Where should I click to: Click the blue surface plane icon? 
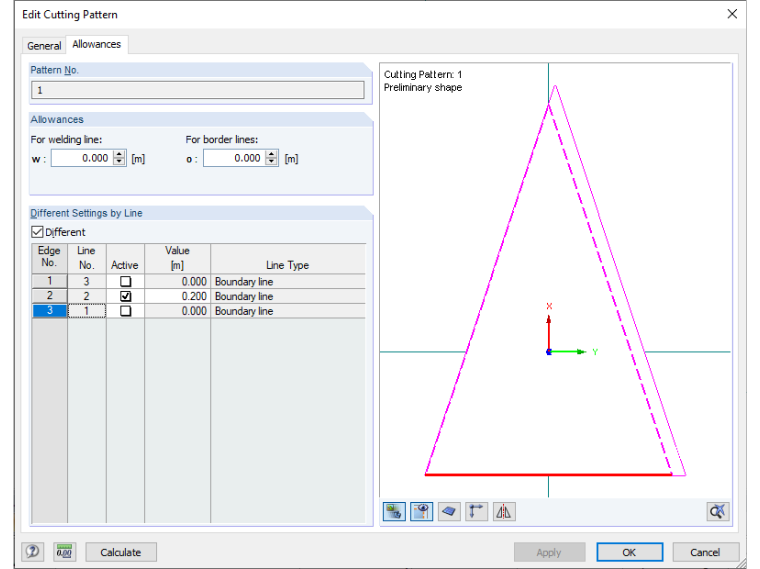(449, 511)
